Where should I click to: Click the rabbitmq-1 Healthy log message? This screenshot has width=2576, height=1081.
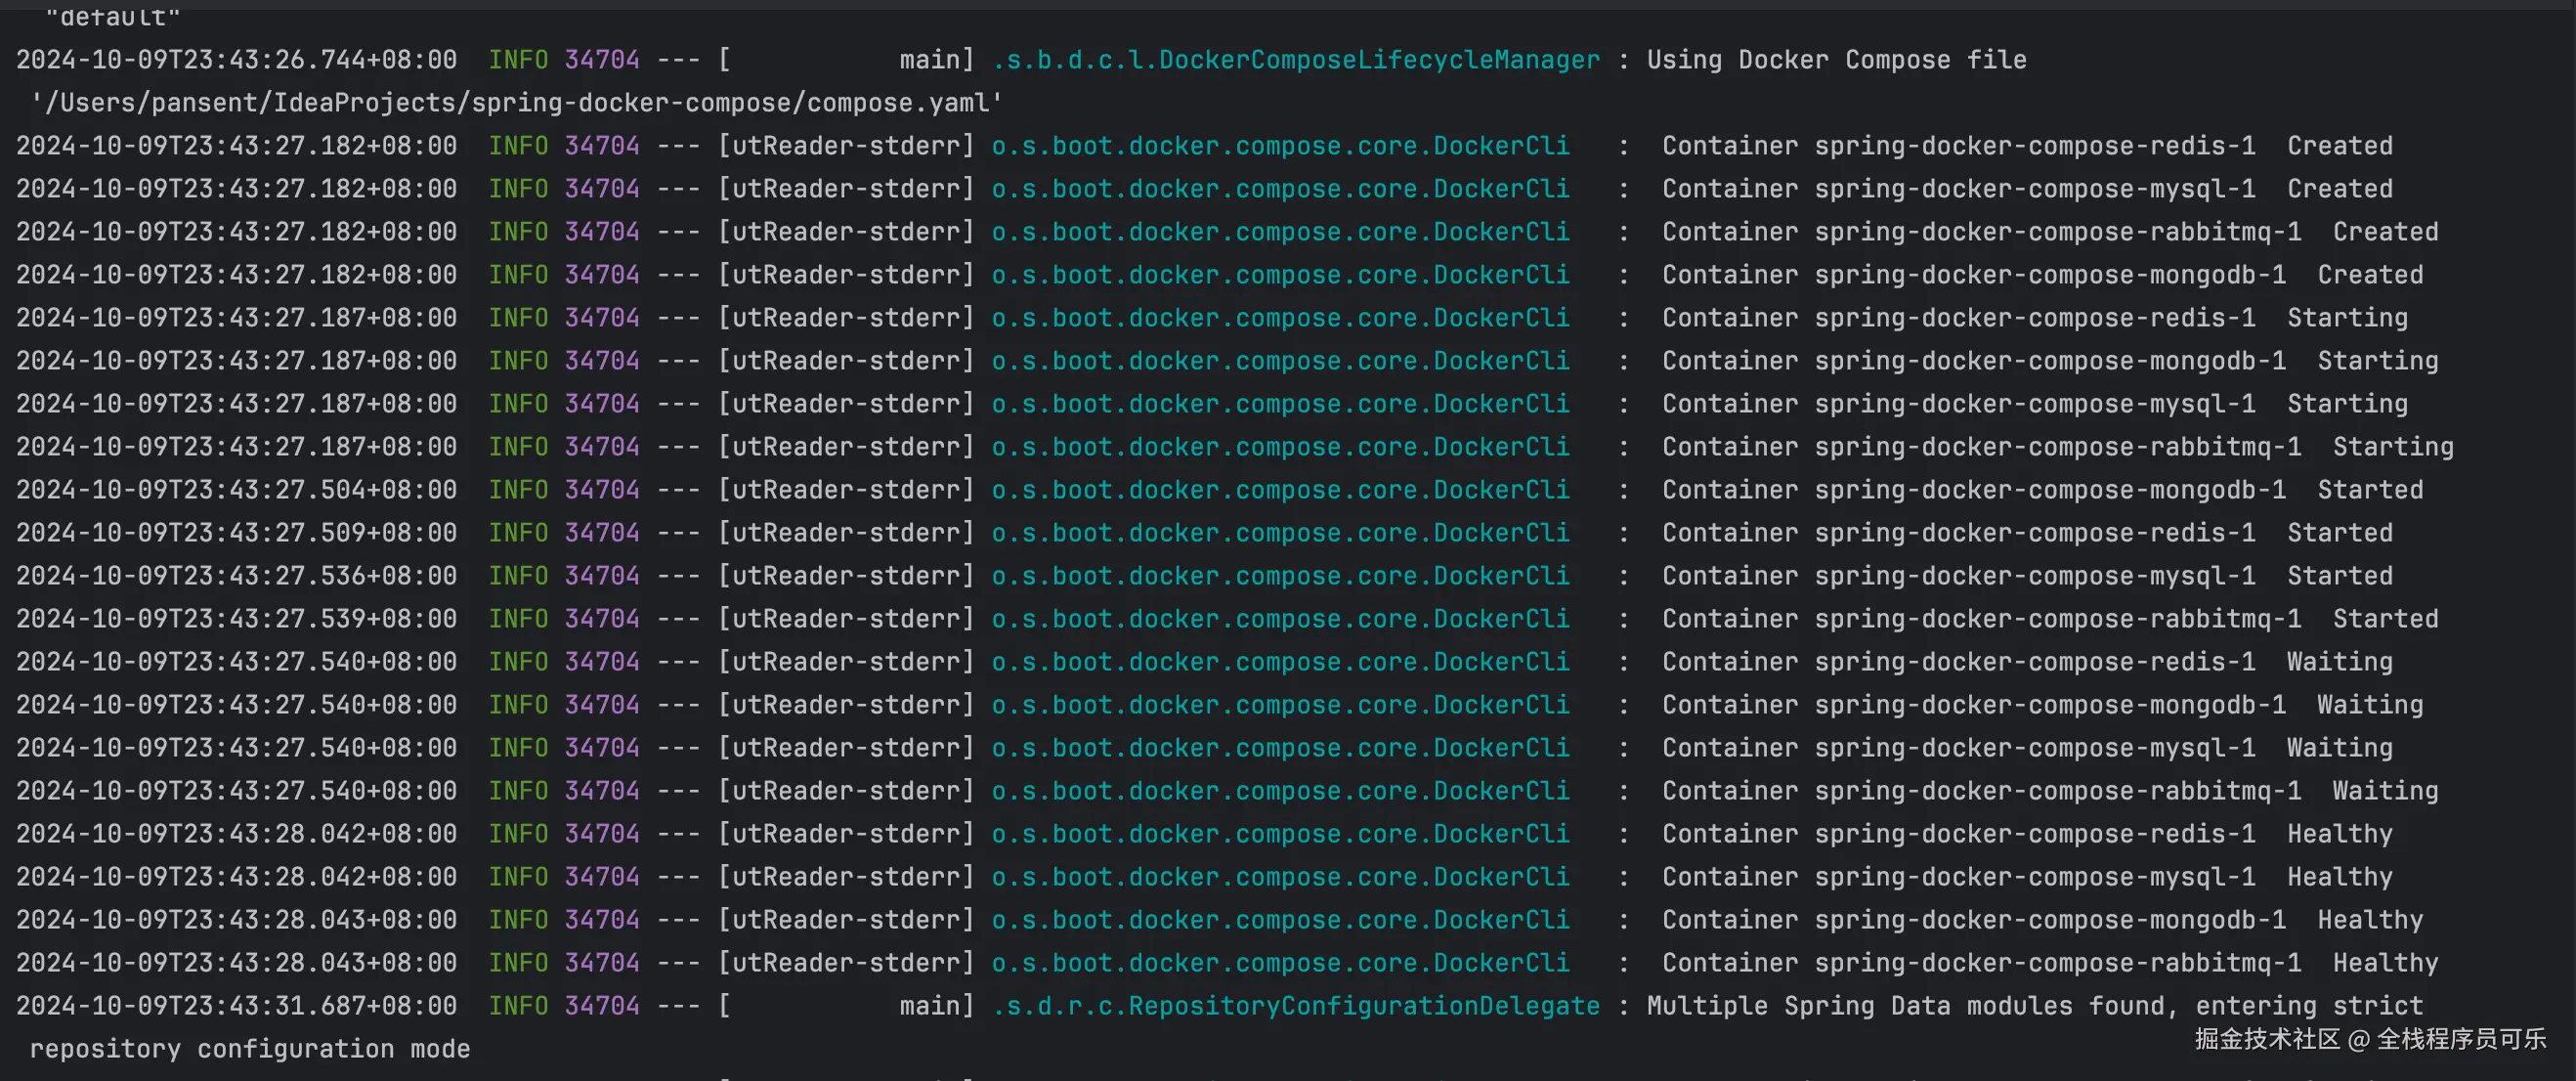pyautogui.click(x=2049, y=963)
